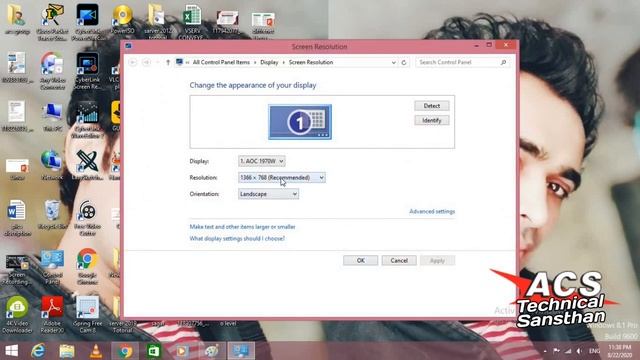Click 'All Control Panel Items' breadcrumb
Viewport: 640px width, 360px height.
point(221,62)
